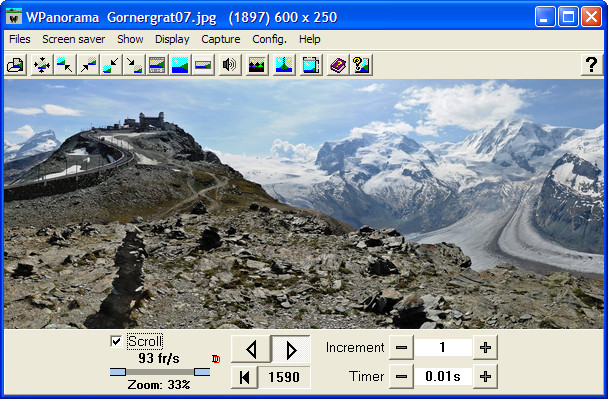The height and width of the screenshot is (399, 608).
Task: Open the Screen saver menu
Action: (74, 39)
